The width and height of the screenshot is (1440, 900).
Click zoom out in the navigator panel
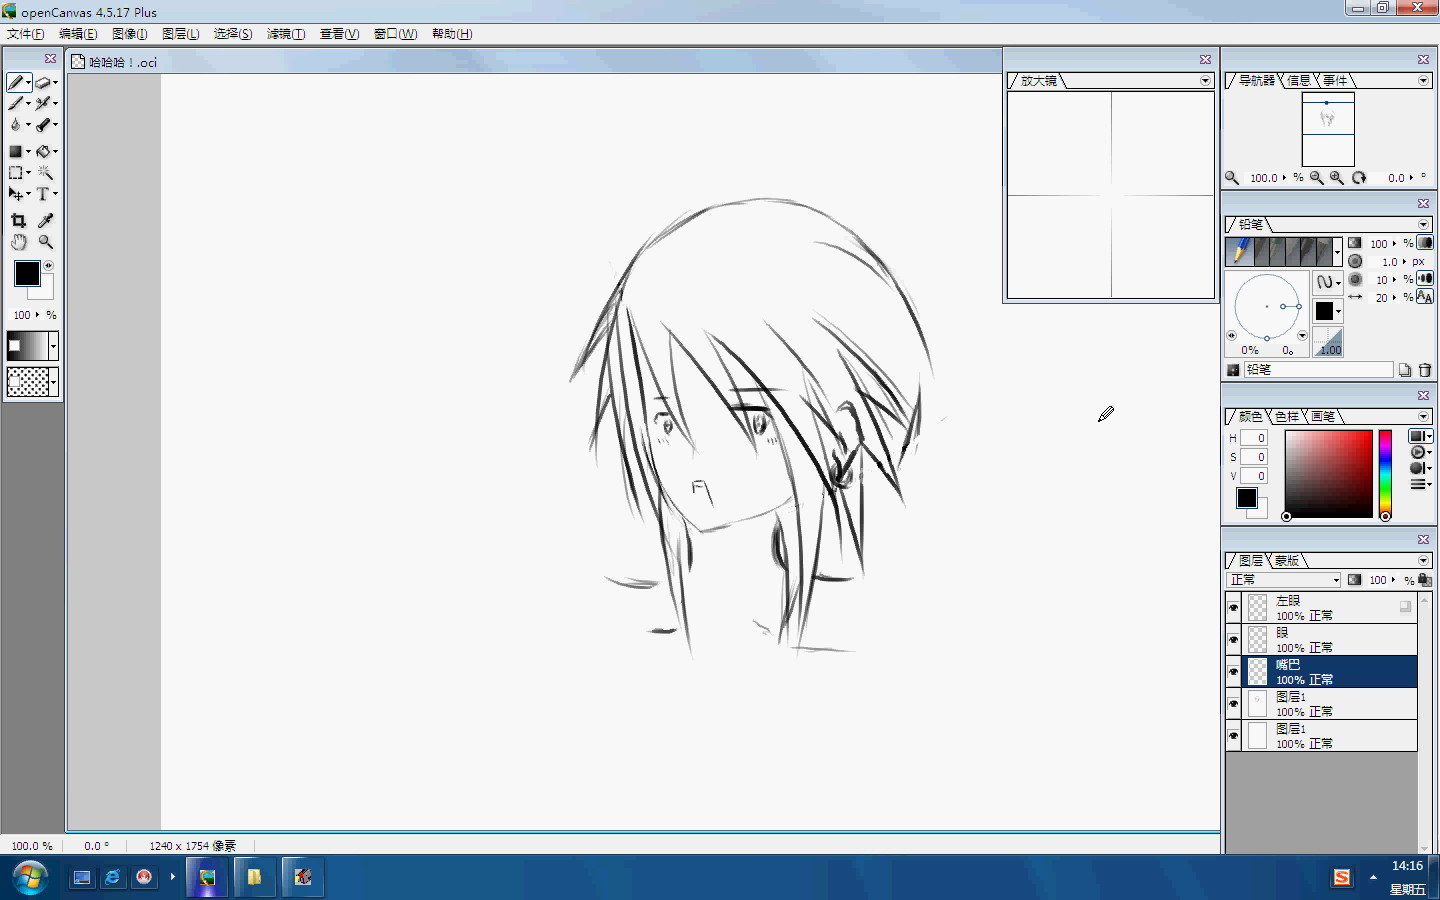point(1317,178)
